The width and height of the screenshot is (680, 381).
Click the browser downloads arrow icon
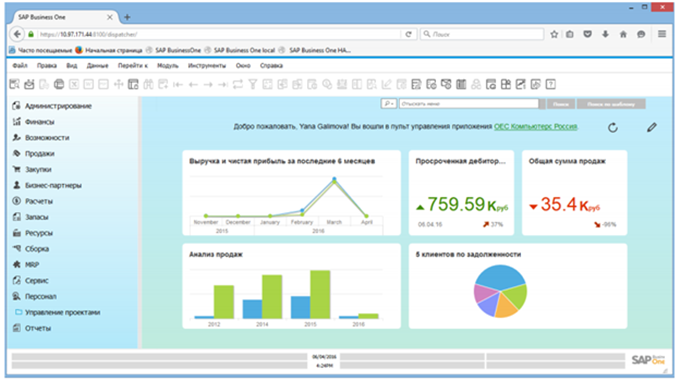point(605,34)
